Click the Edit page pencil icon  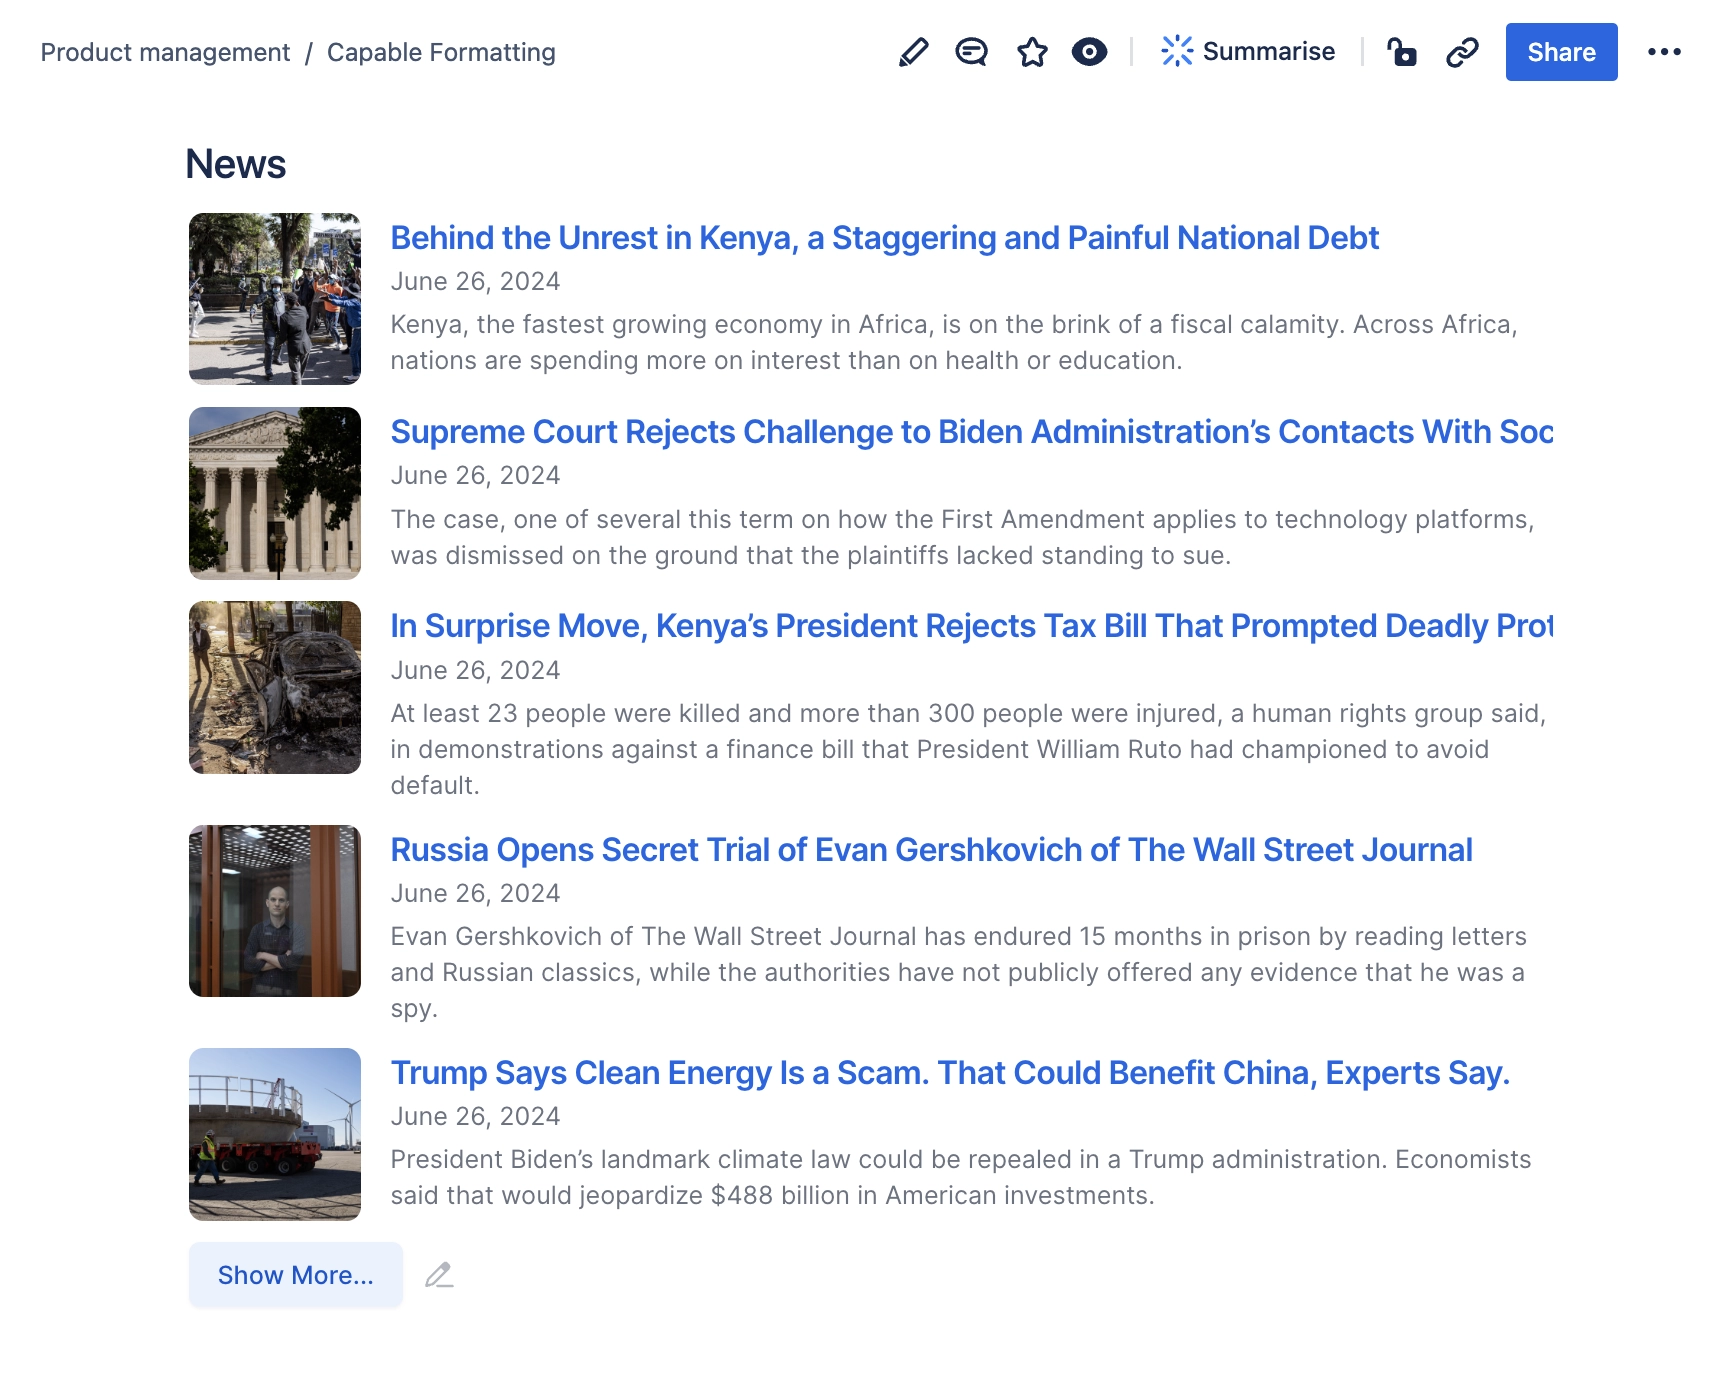tap(913, 52)
